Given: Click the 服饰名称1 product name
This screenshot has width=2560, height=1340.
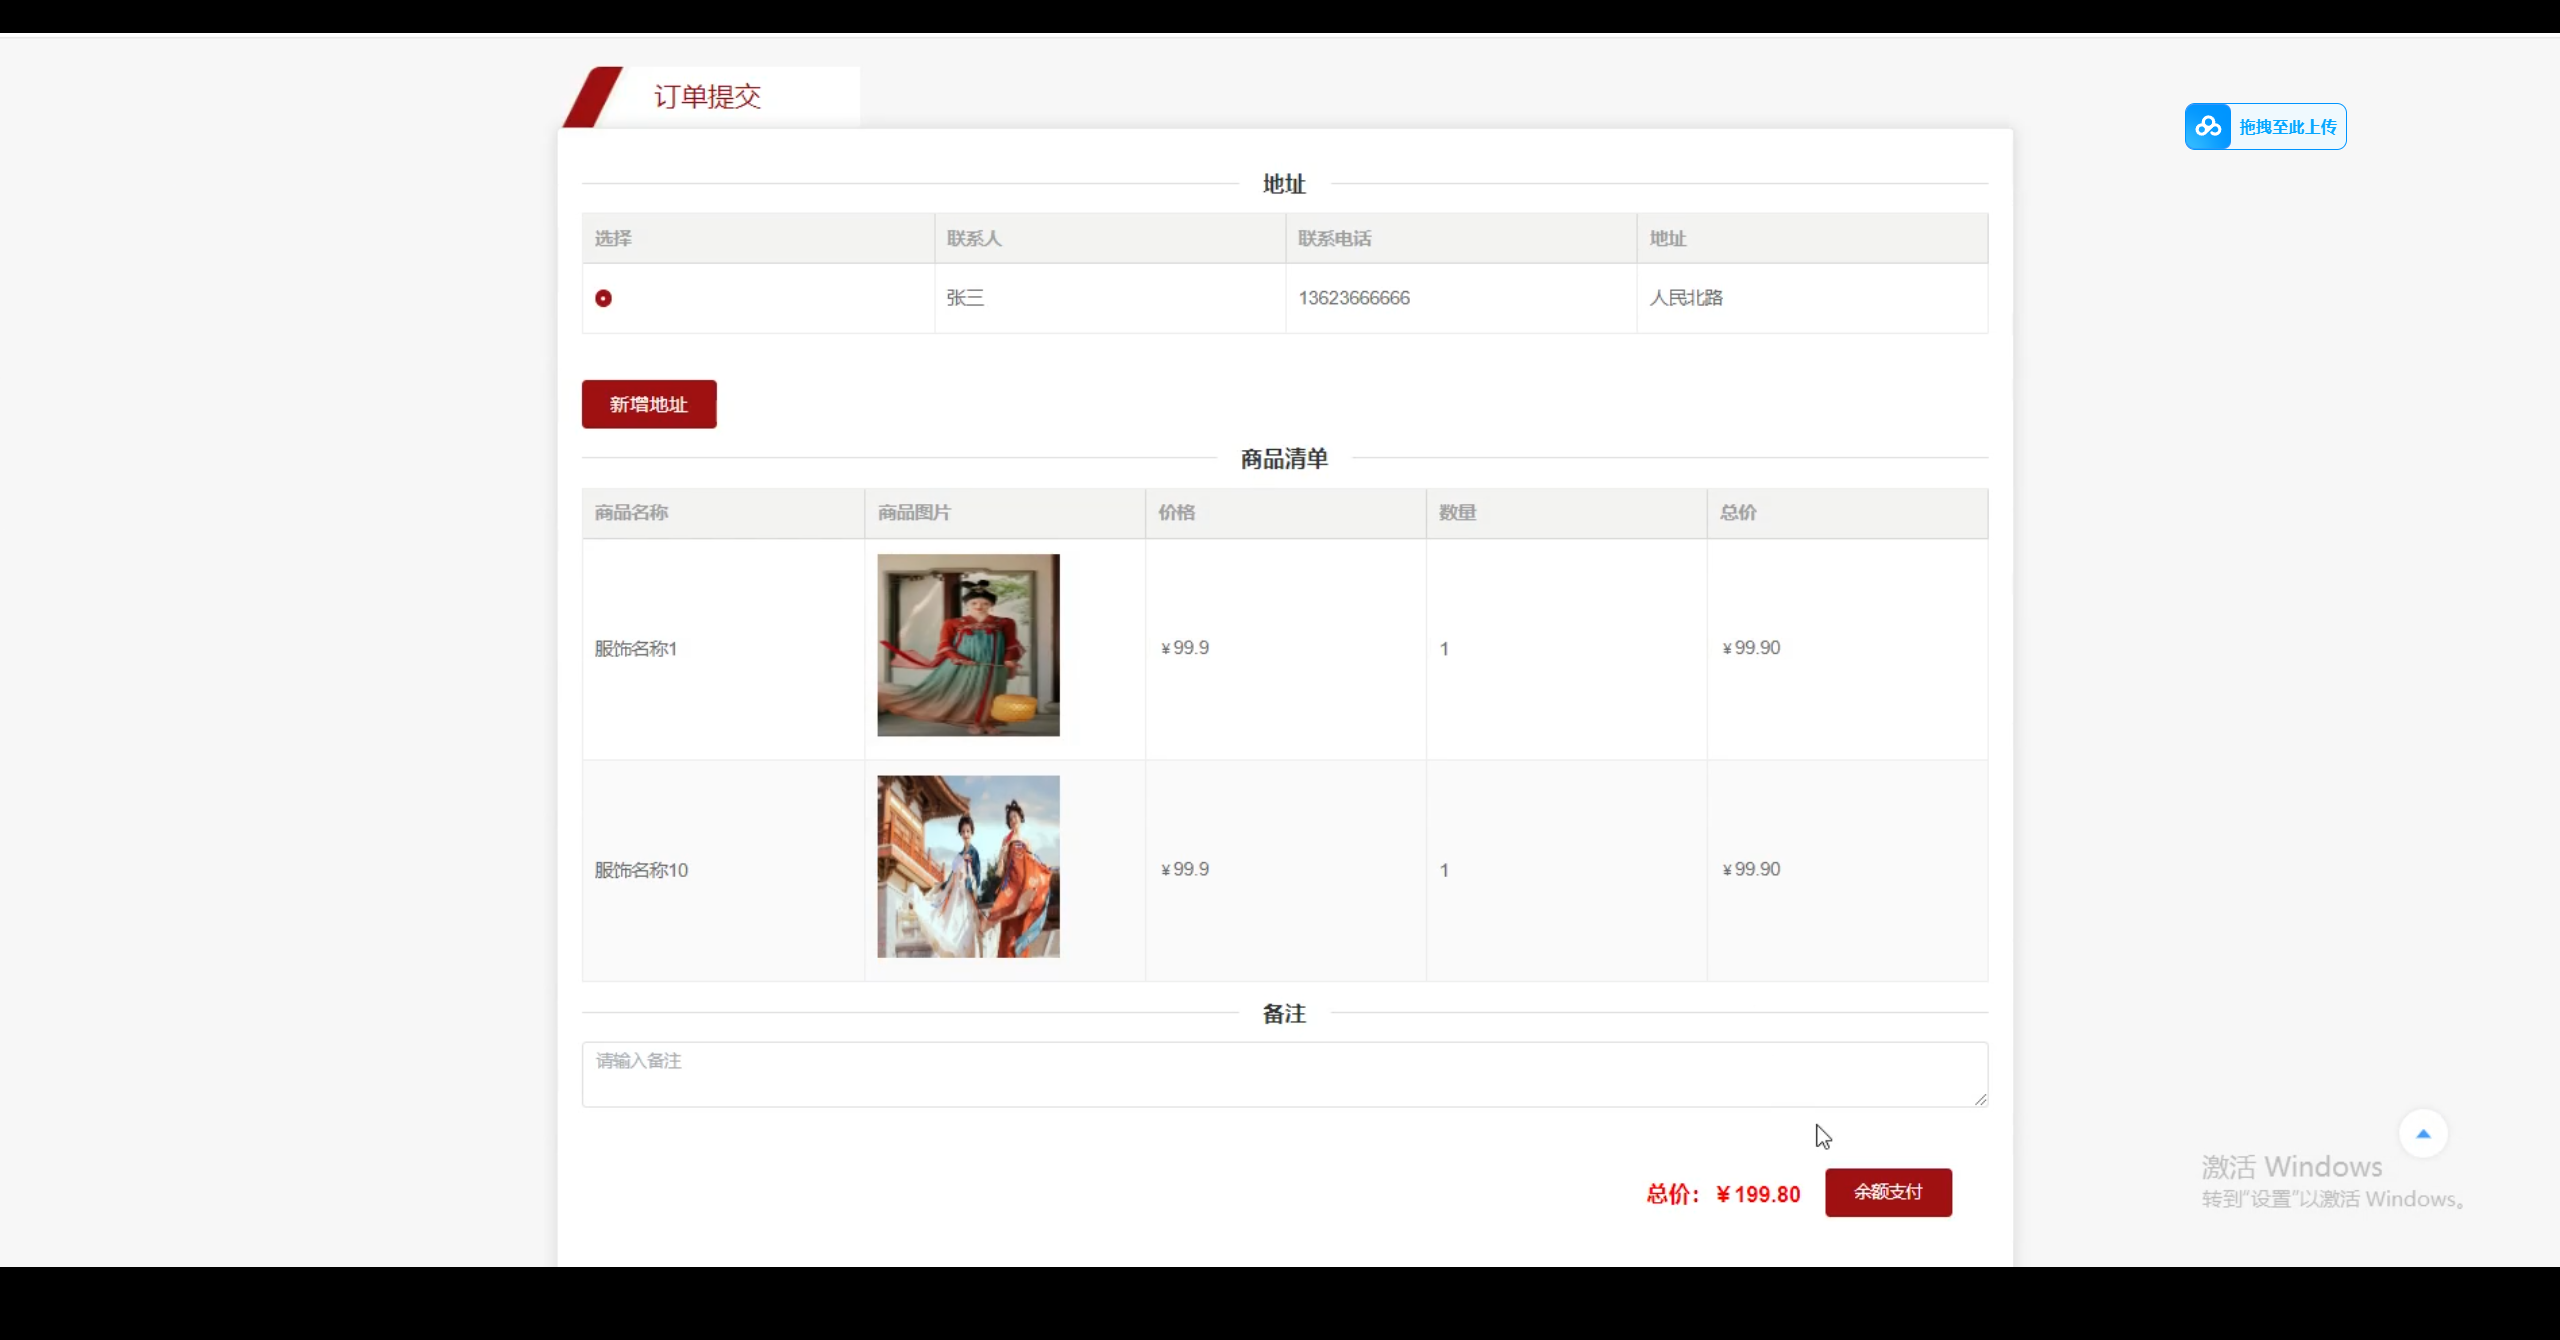Looking at the screenshot, I should (x=636, y=649).
